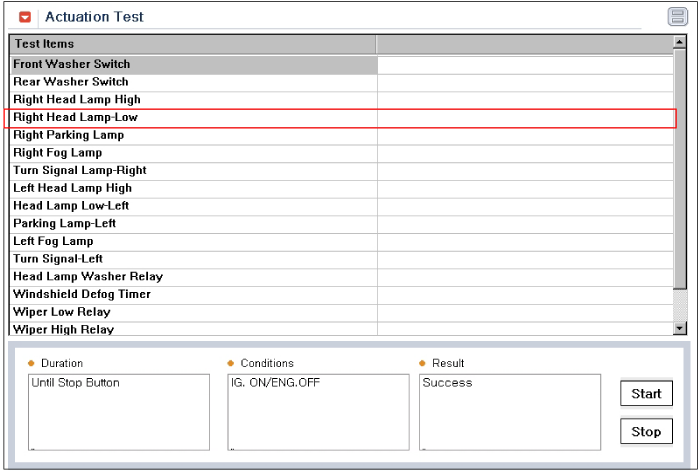Click the Start button
The image size is (700, 472).
coord(646,393)
